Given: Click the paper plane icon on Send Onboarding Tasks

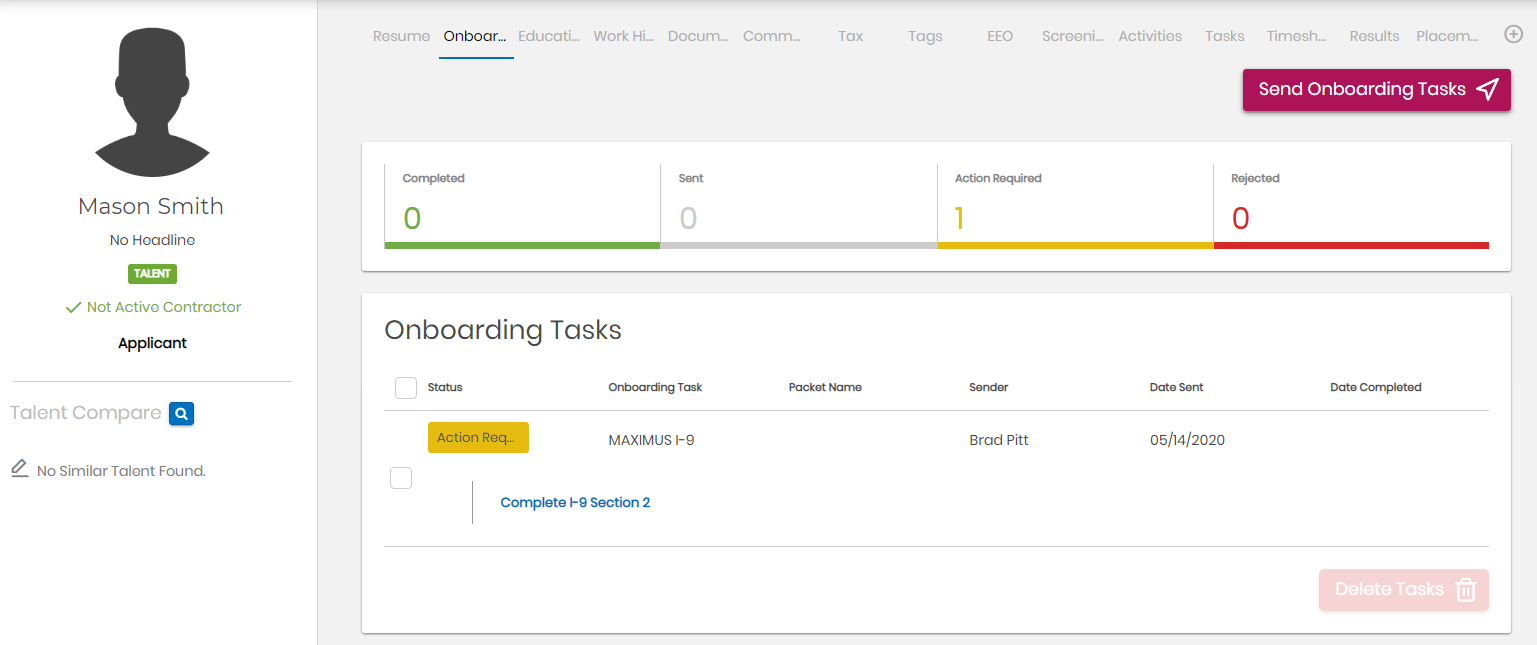Looking at the screenshot, I should coord(1488,89).
